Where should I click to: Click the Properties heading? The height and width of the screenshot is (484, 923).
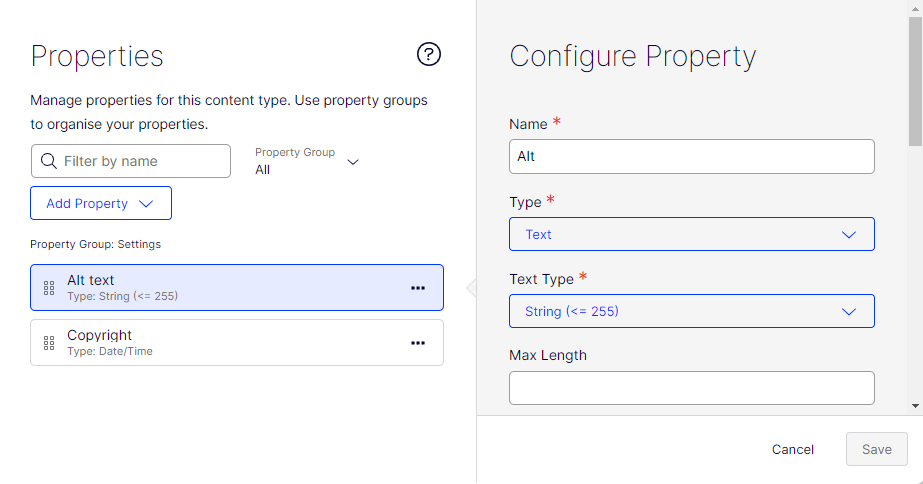tap(97, 57)
